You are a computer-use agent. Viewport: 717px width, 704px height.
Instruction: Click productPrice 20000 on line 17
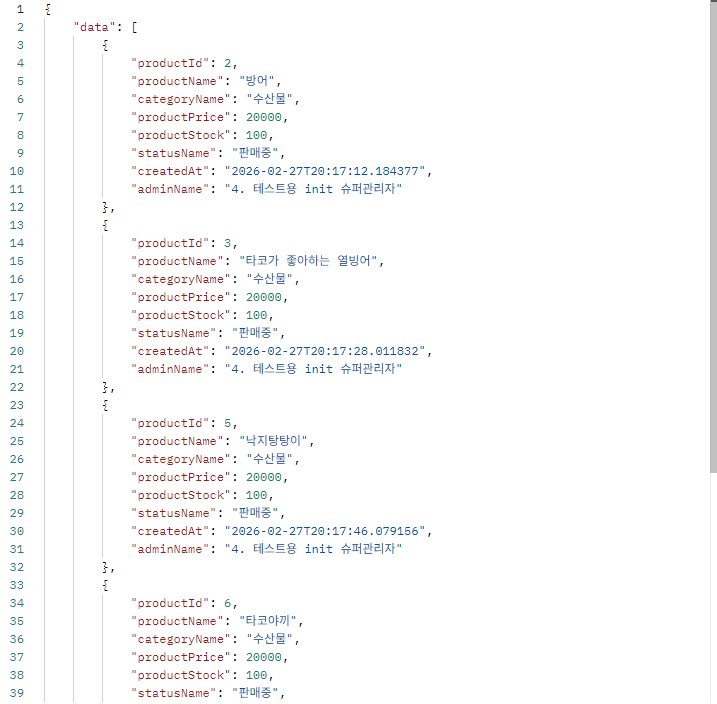(264, 297)
